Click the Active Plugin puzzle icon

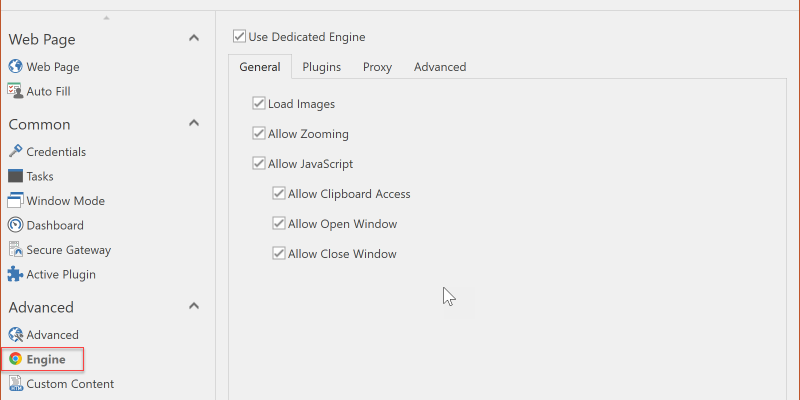(x=15, y=274)
